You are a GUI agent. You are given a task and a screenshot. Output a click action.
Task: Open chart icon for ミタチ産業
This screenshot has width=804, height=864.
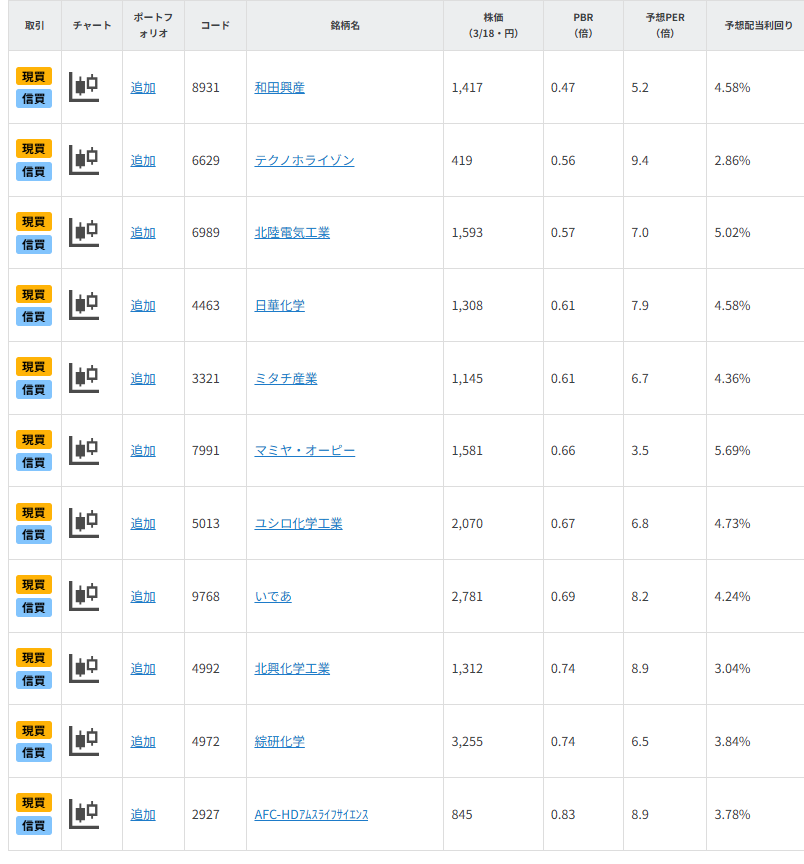84,378
